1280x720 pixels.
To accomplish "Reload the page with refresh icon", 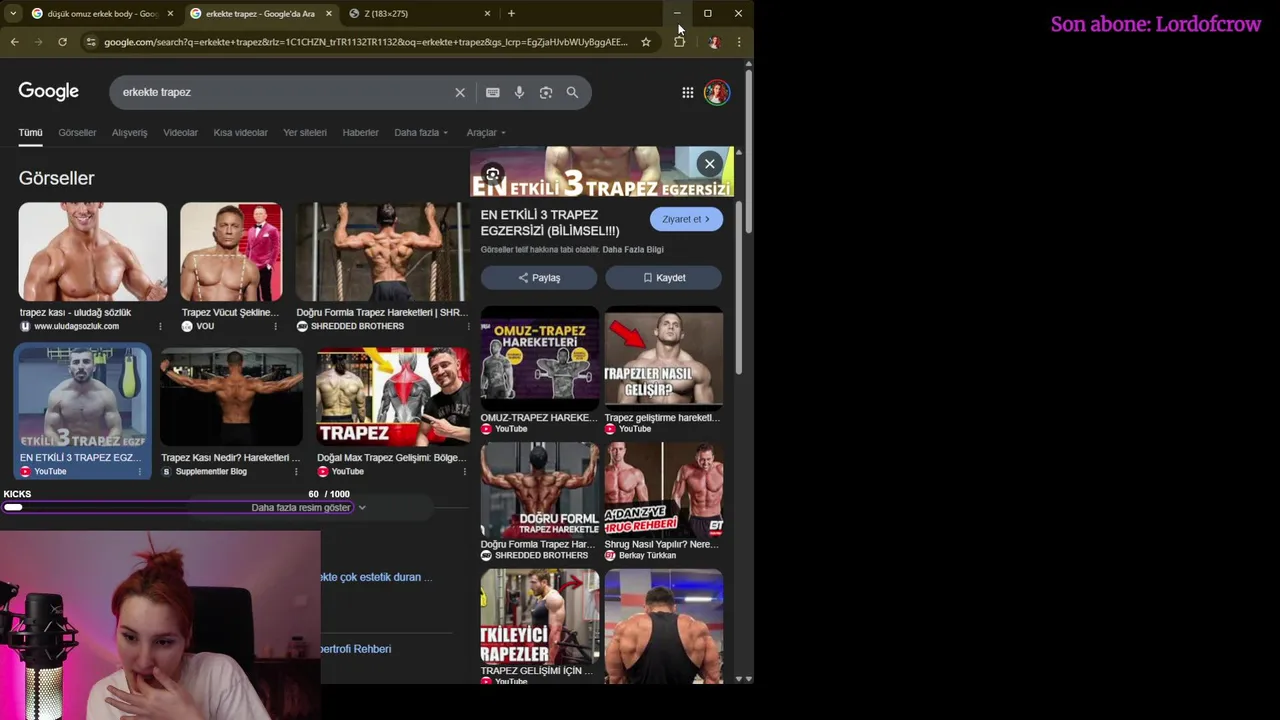I will pos(62,42).
